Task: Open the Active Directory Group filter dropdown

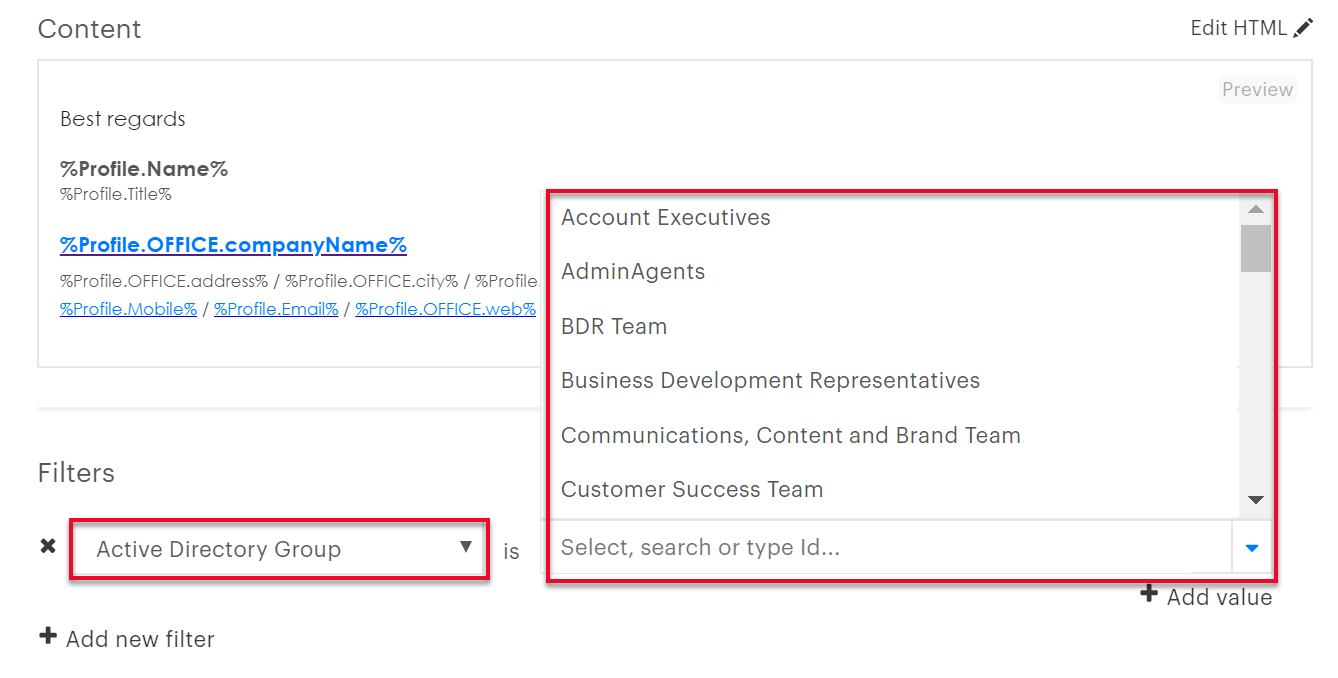Action: pos(278,549)
